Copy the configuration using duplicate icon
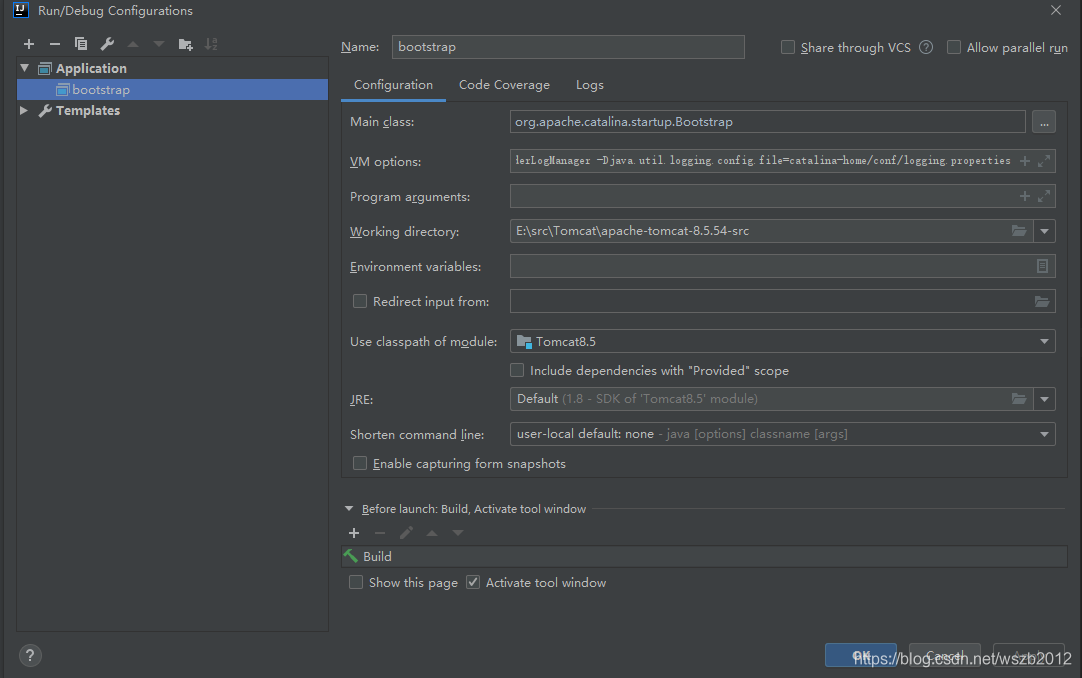The width and height of the screenshot is (1082, 678). (81, 44)
